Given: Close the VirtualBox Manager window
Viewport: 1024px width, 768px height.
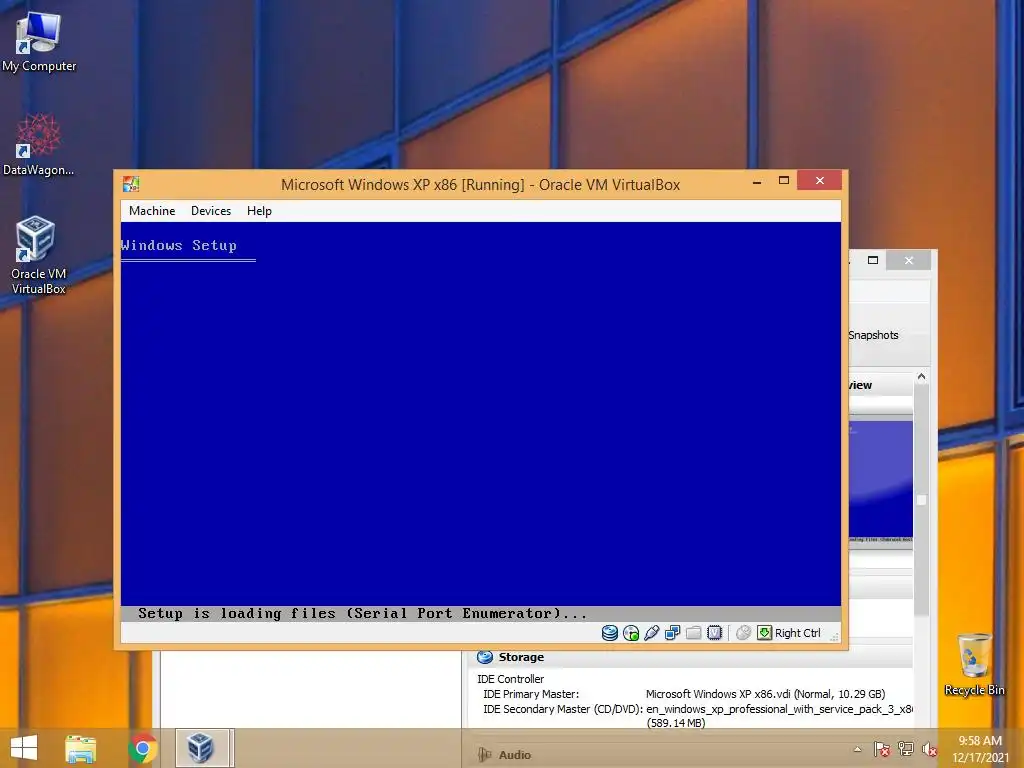Looking at the screenshot, I should pos(908,260).
